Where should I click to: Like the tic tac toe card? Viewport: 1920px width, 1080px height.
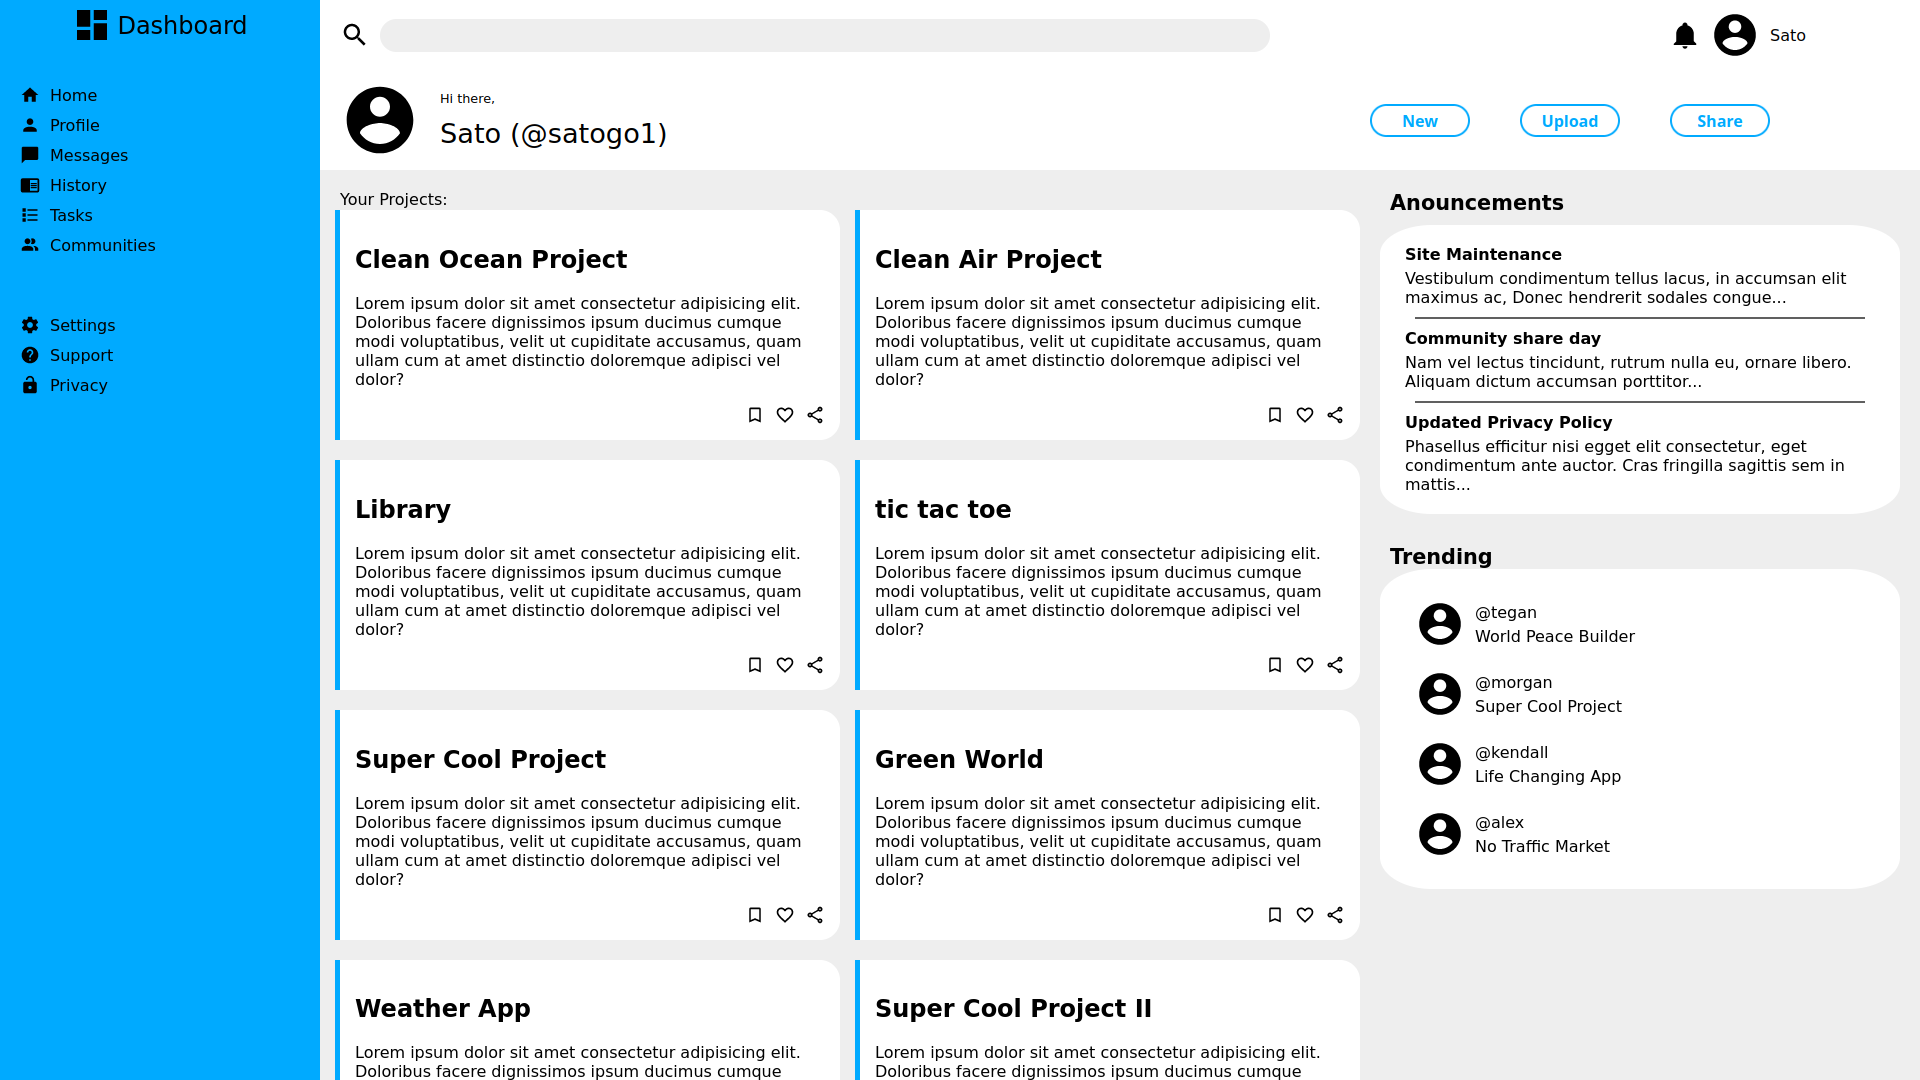click(1305, 665)
